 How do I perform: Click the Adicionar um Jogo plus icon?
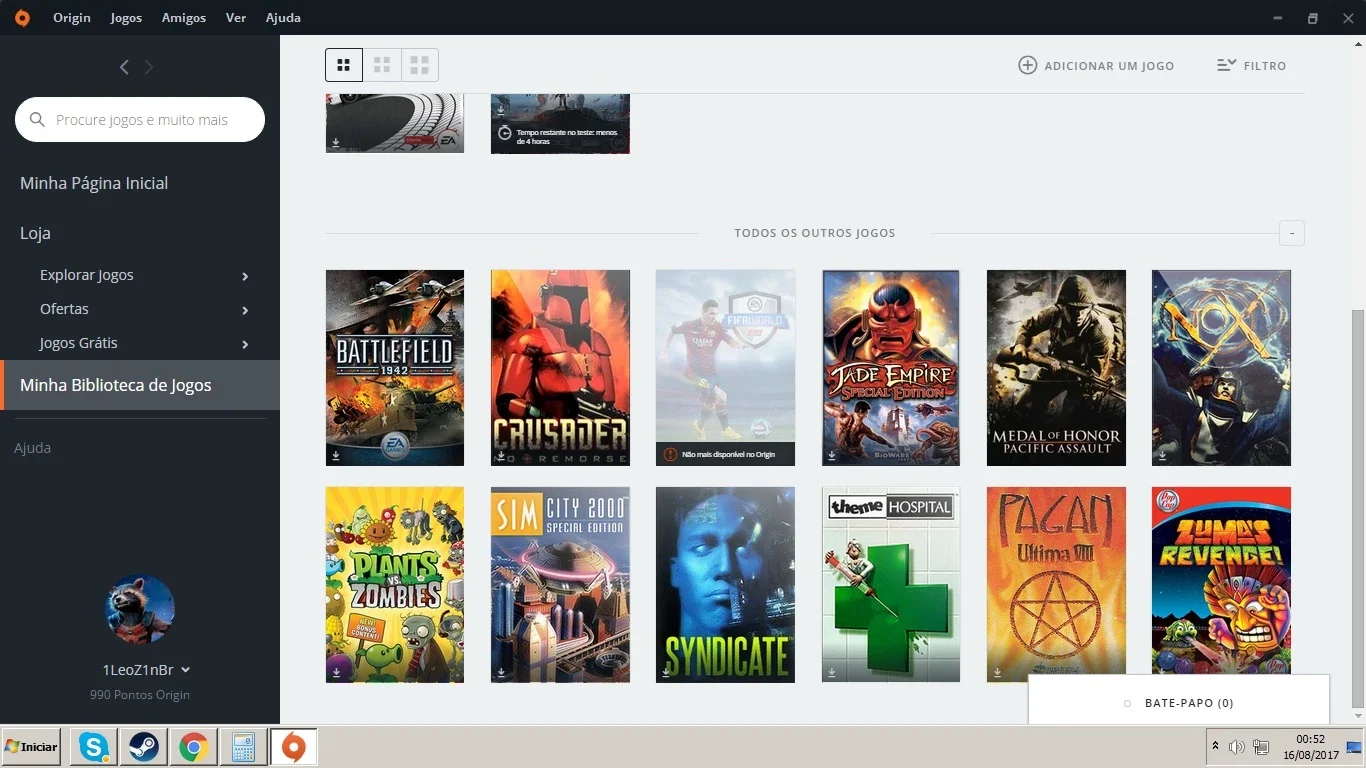1027,65
